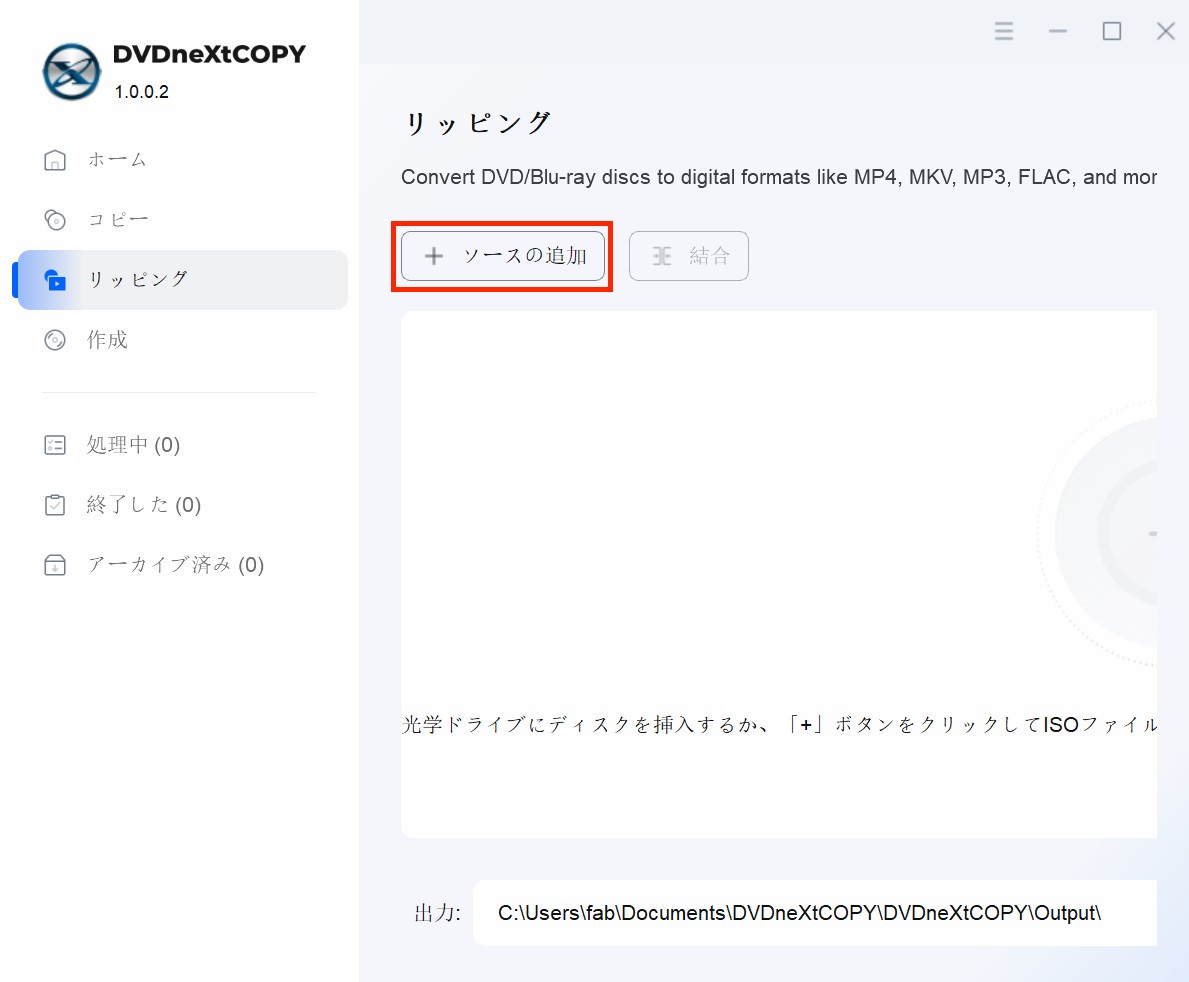Click the ソースの追加 button
This screenshot has height=982, width=1189.
[x=503, y=256]
